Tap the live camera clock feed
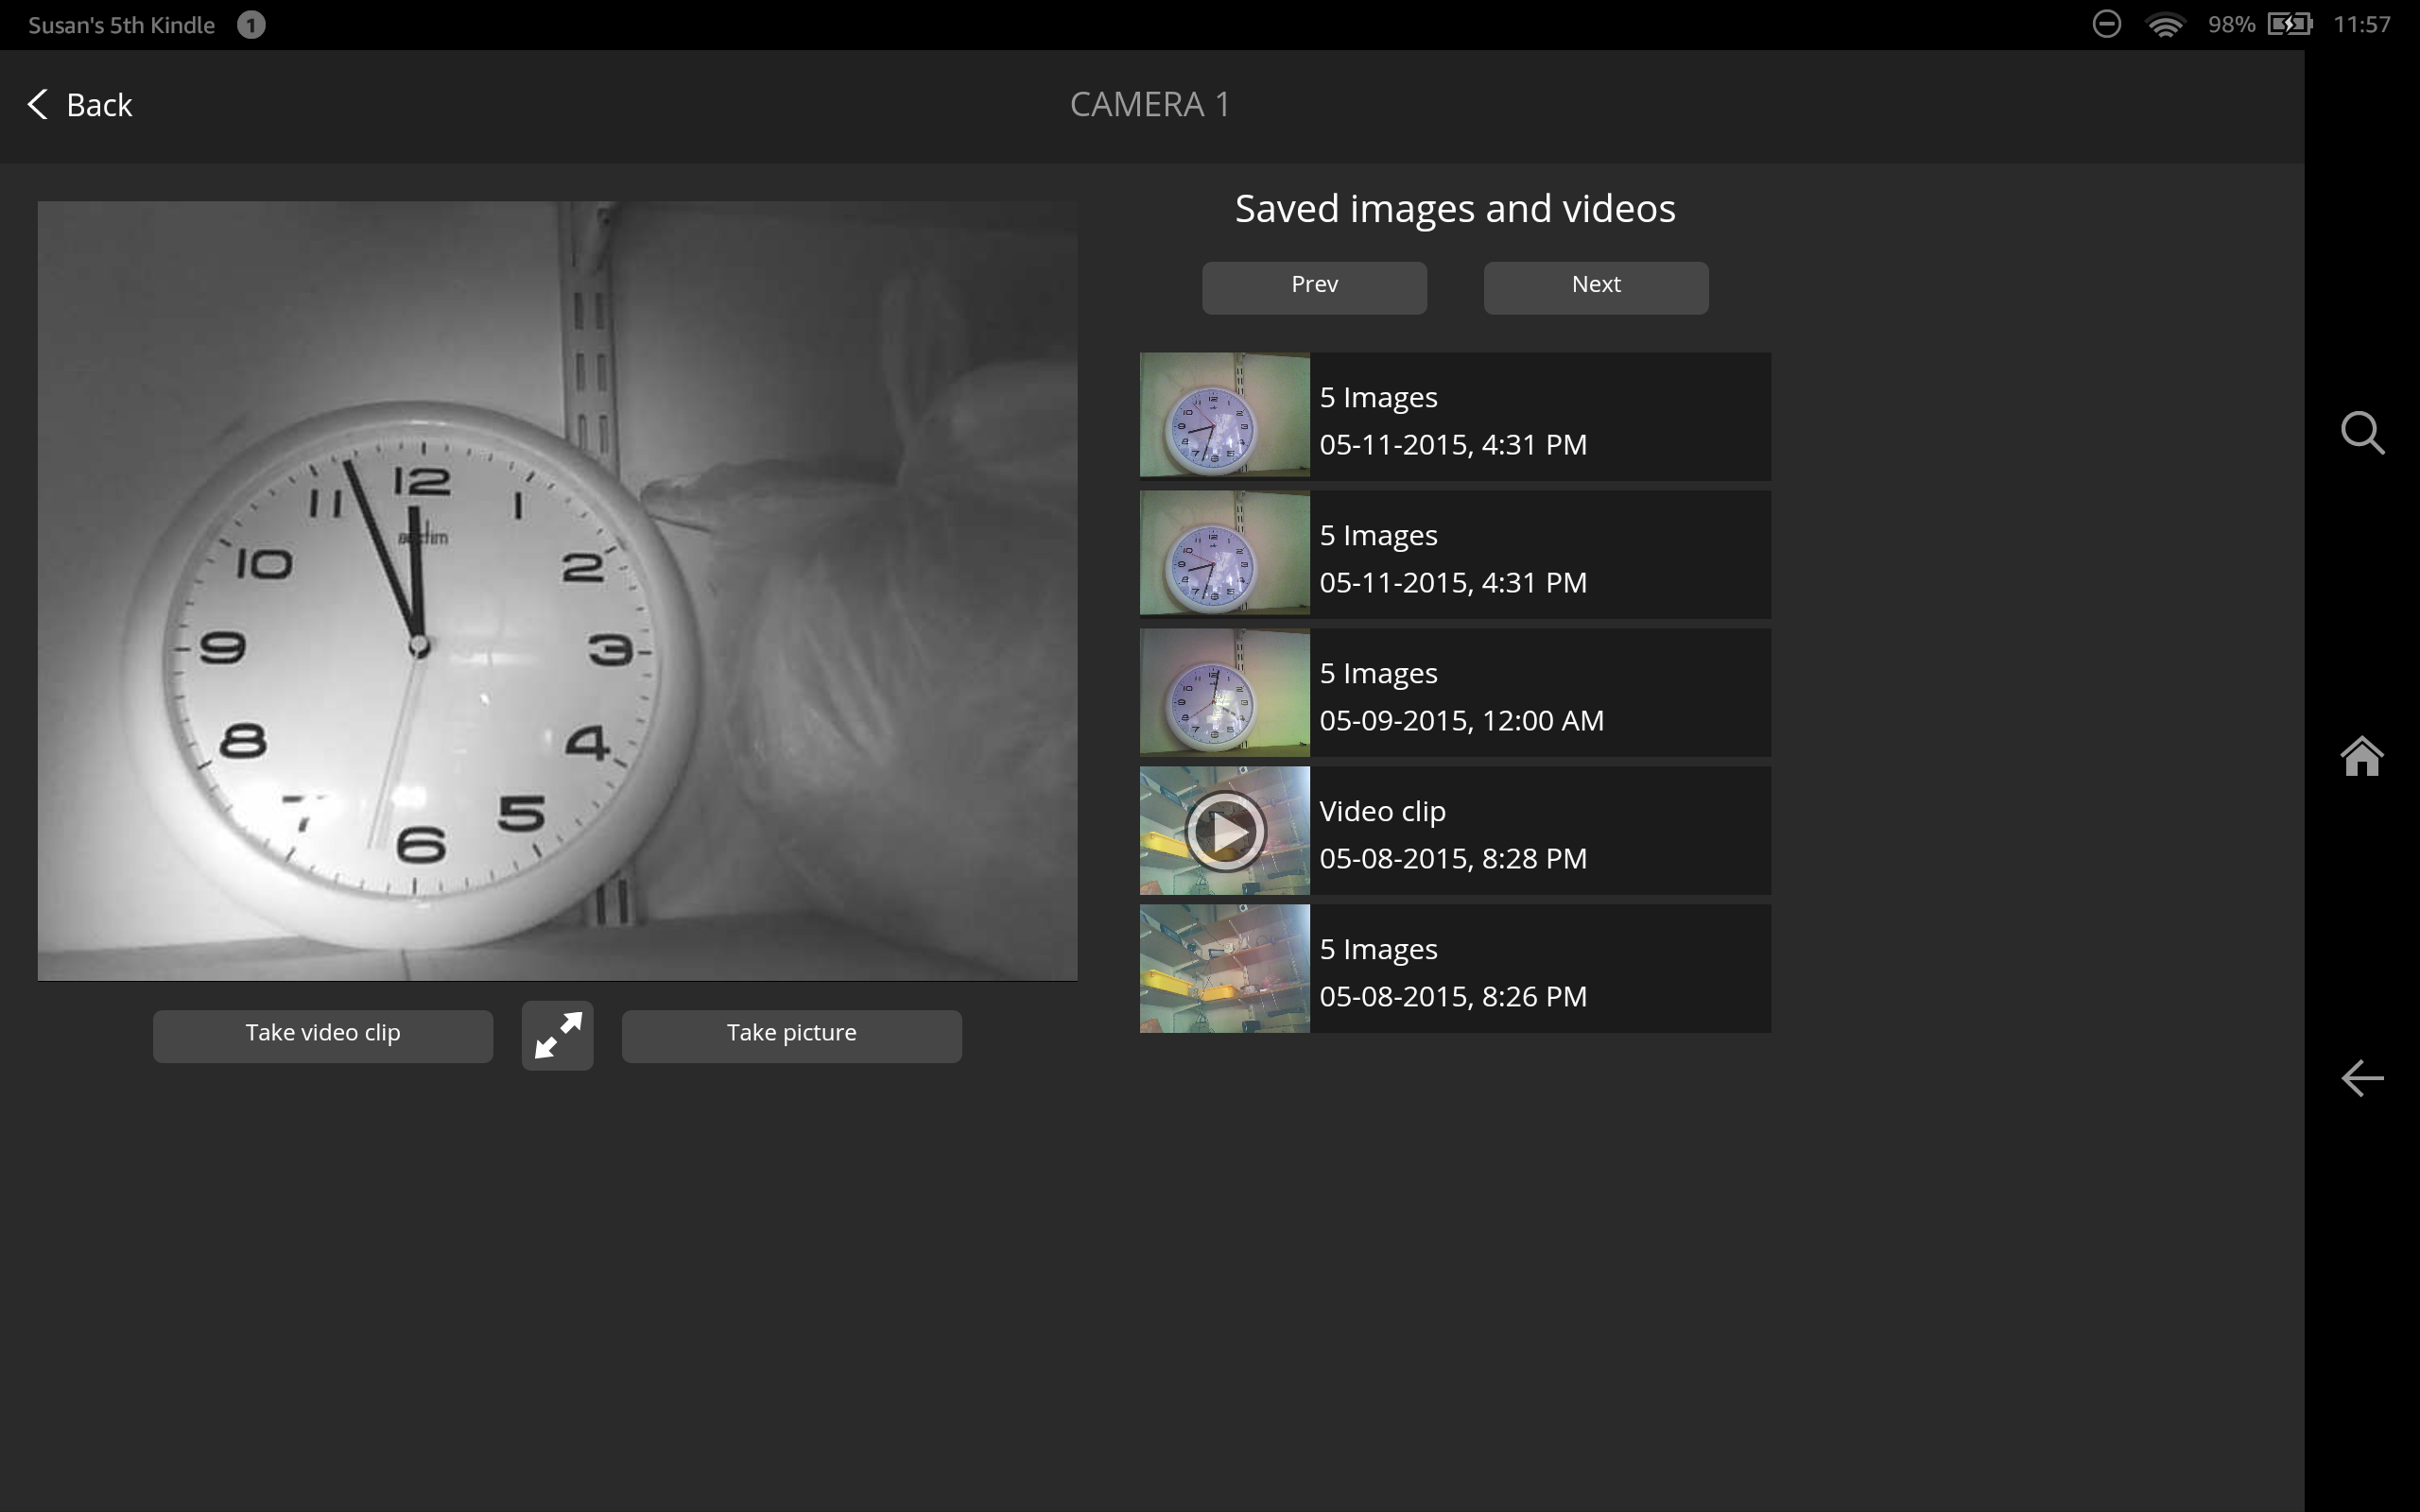Viewport: 2420px width, 1512px height. pos(557,590)
